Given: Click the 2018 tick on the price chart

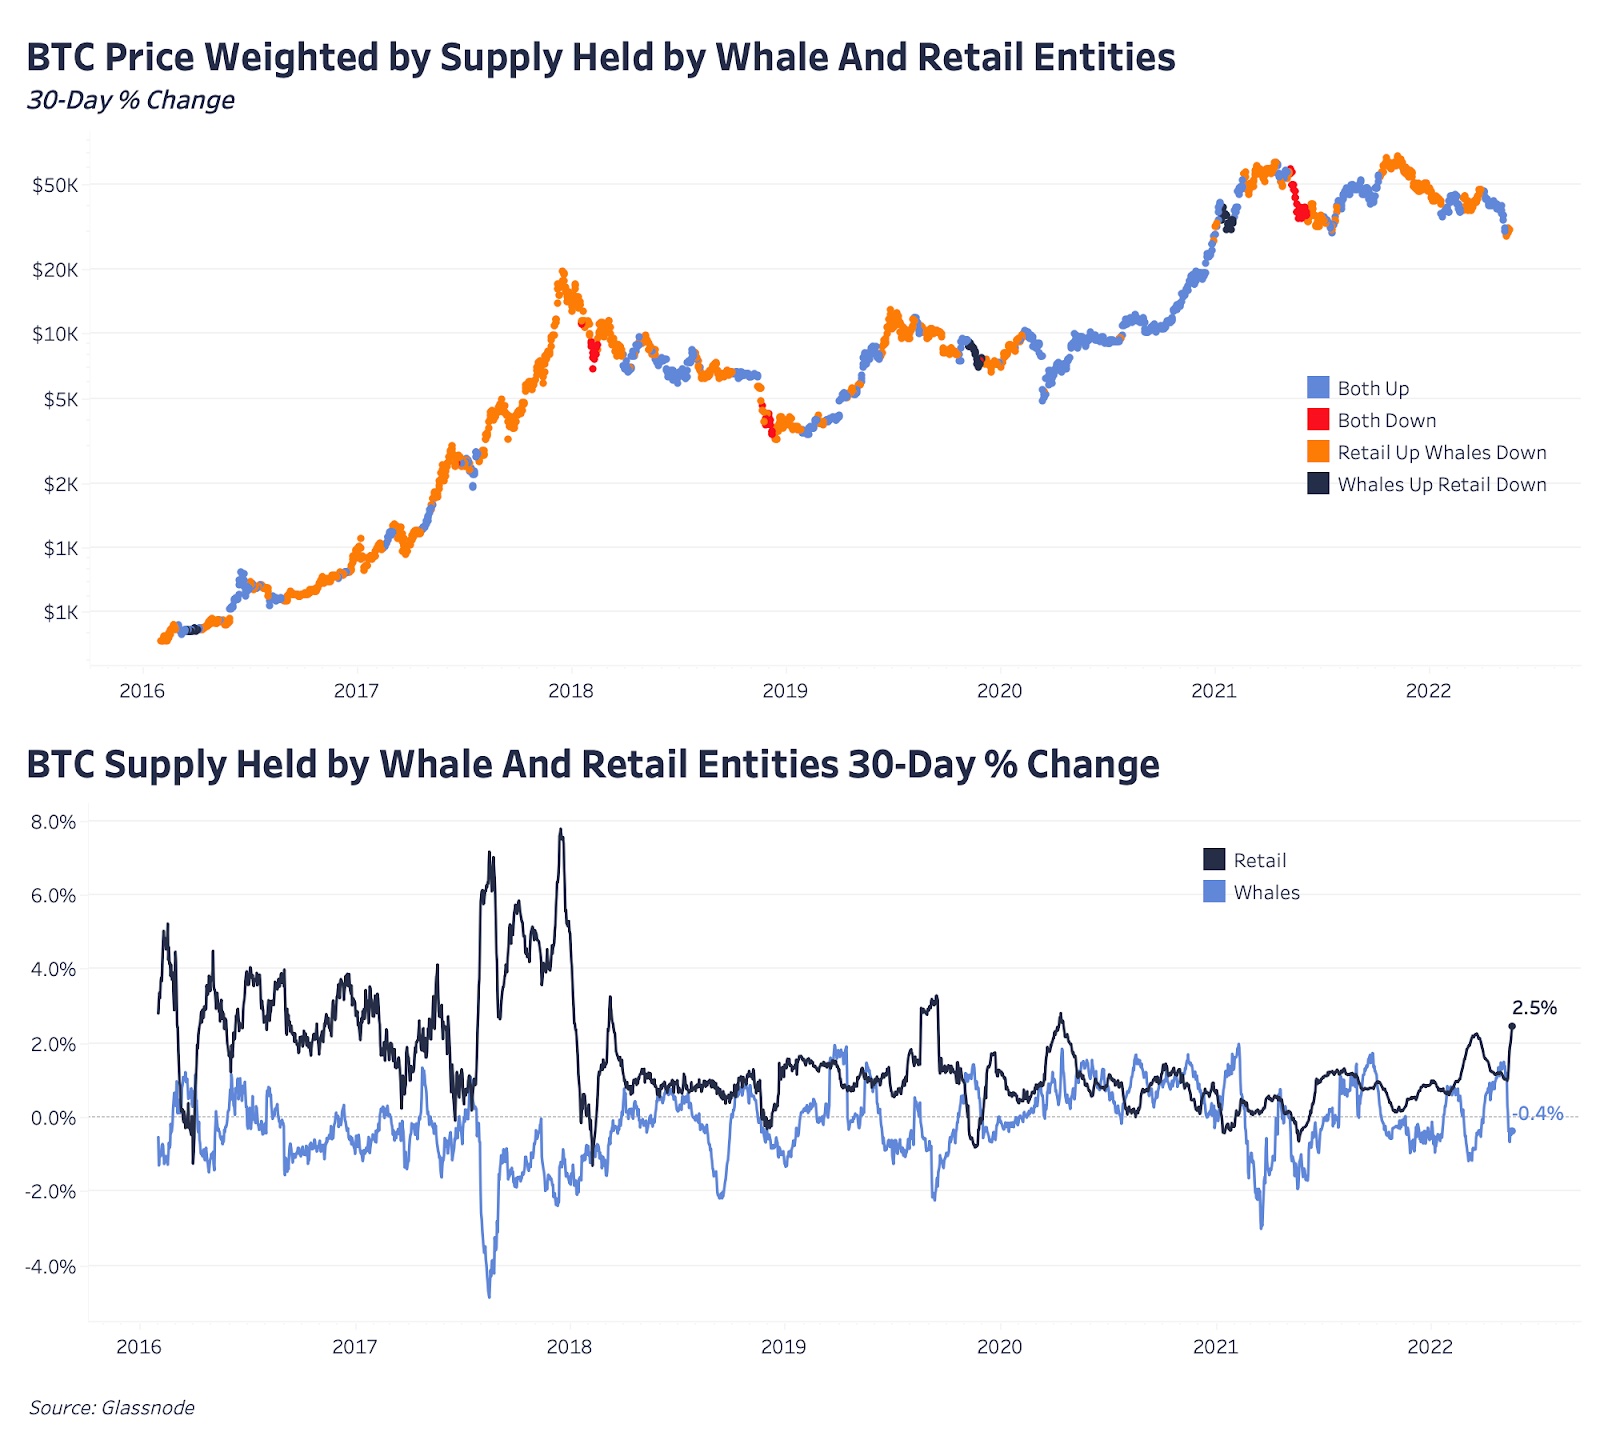Looking at the screenshot, I should pyautogui.click(x=570, y=691).
